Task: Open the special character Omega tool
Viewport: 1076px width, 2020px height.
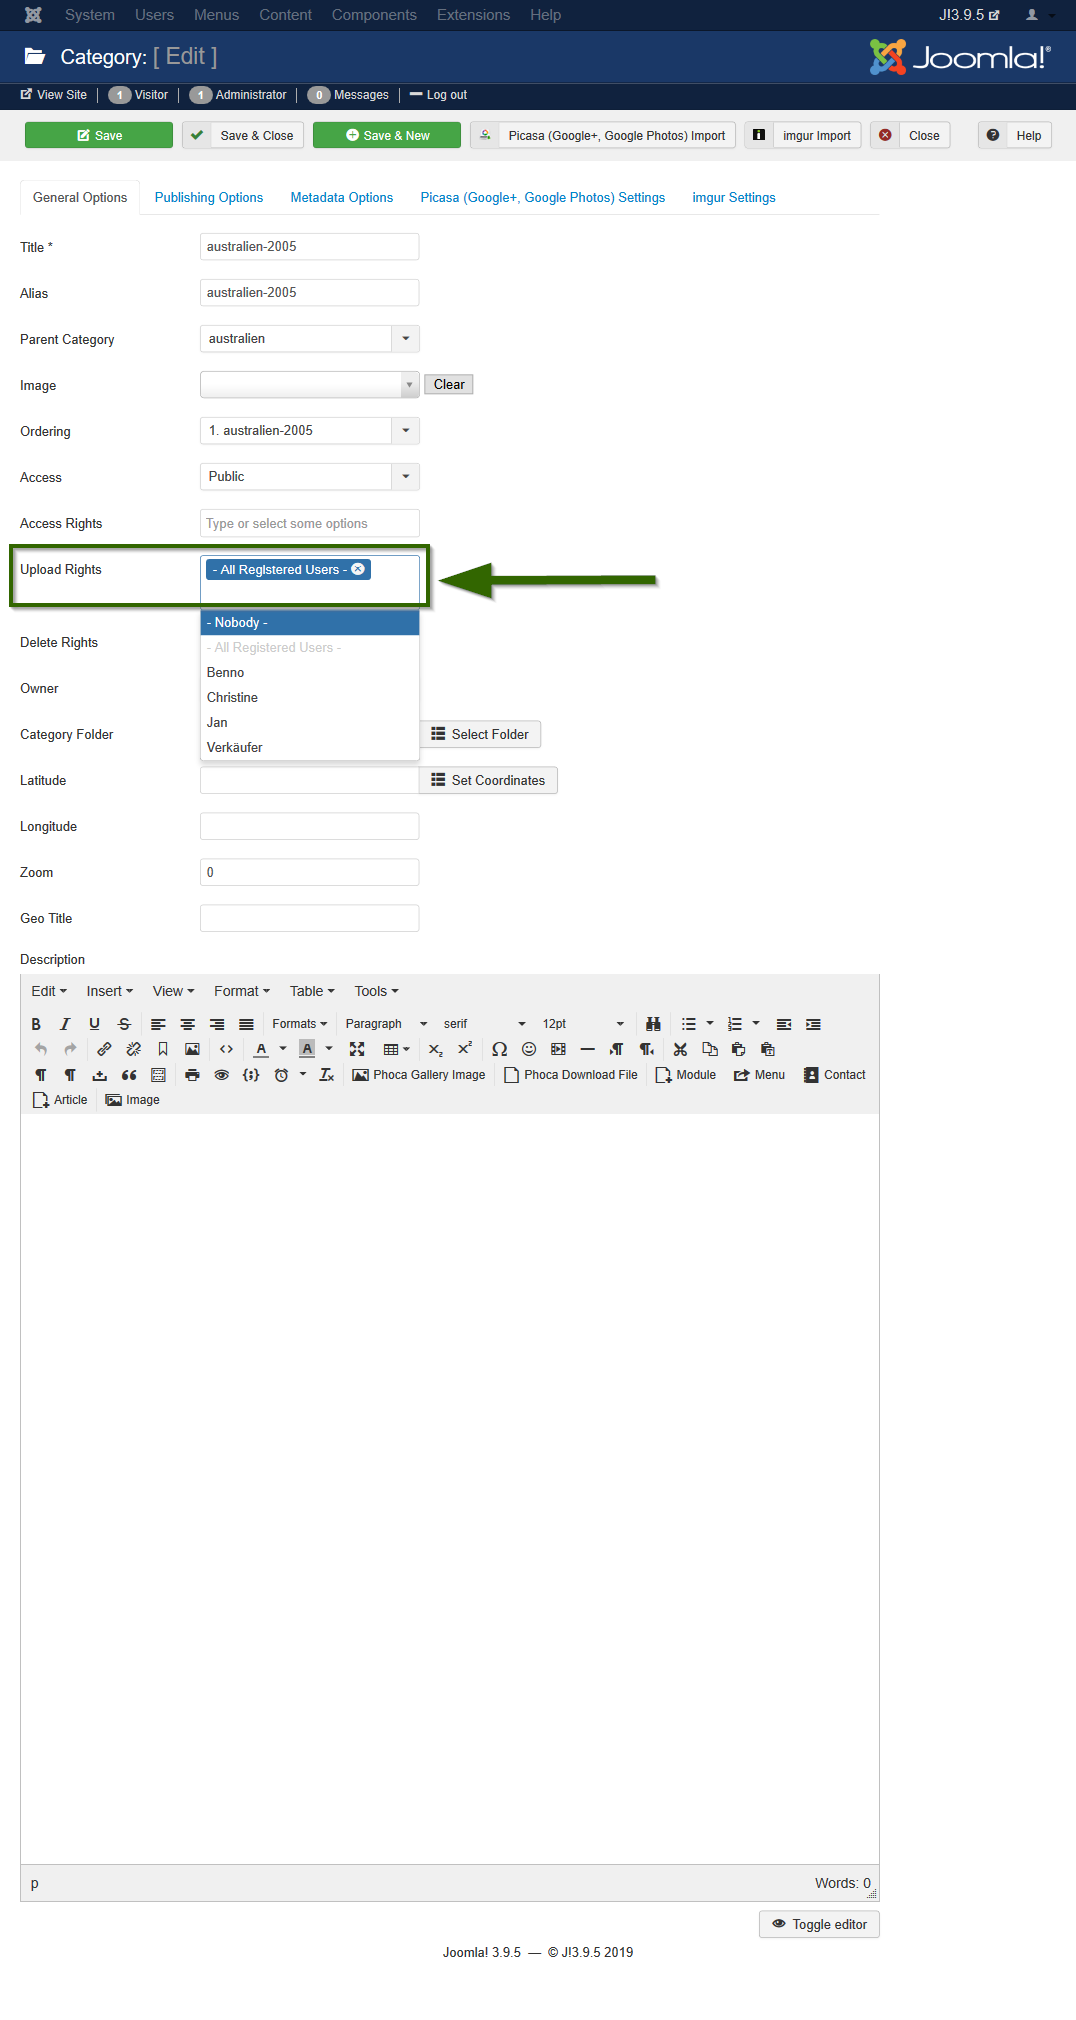Action: (x=499, y=1049)
